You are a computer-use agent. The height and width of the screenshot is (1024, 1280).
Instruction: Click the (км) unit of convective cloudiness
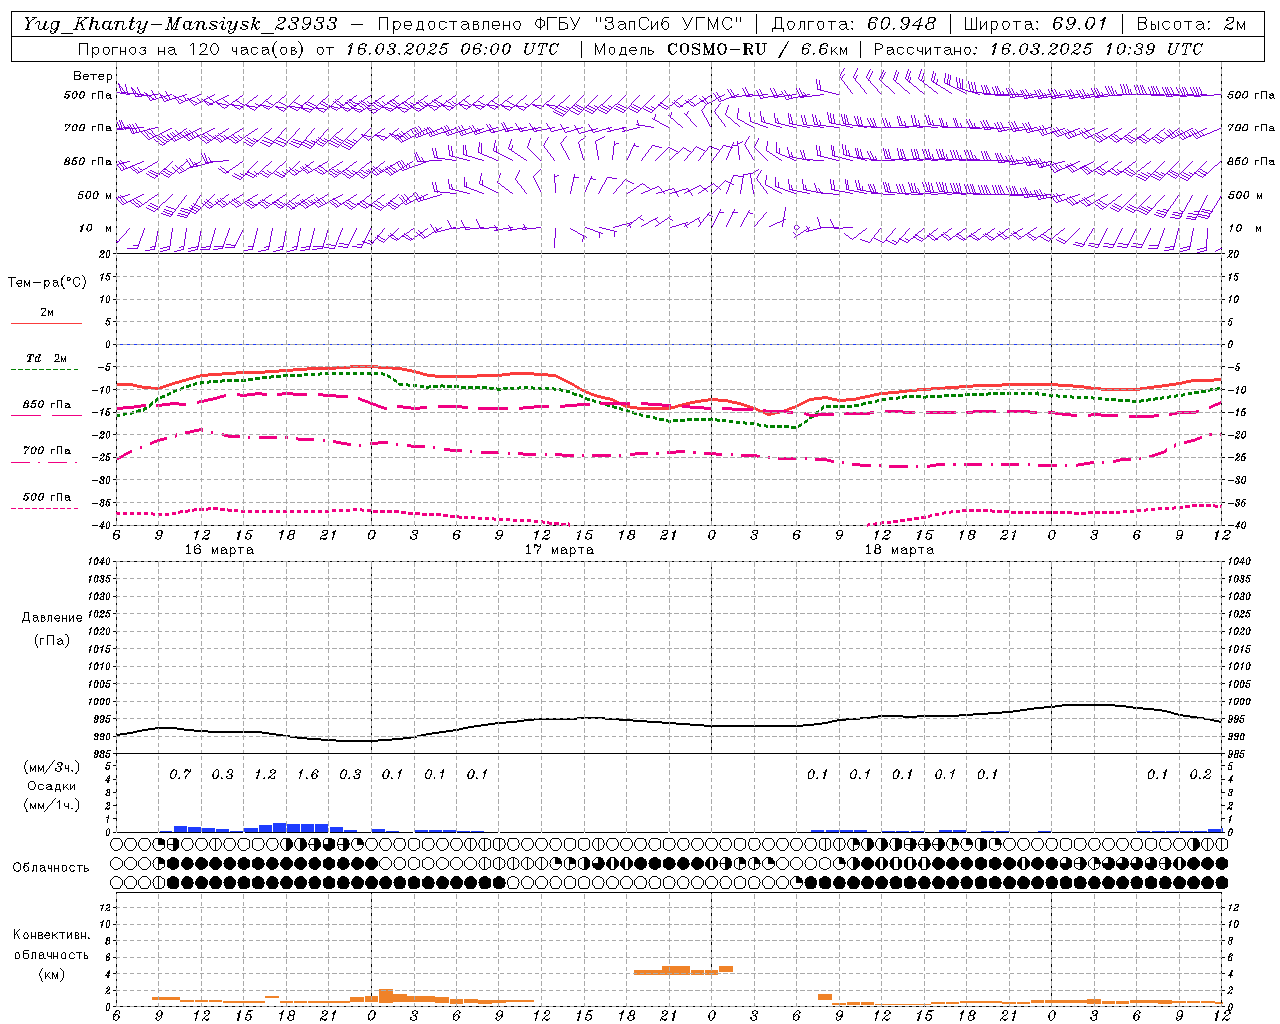(x=51, y=974)
